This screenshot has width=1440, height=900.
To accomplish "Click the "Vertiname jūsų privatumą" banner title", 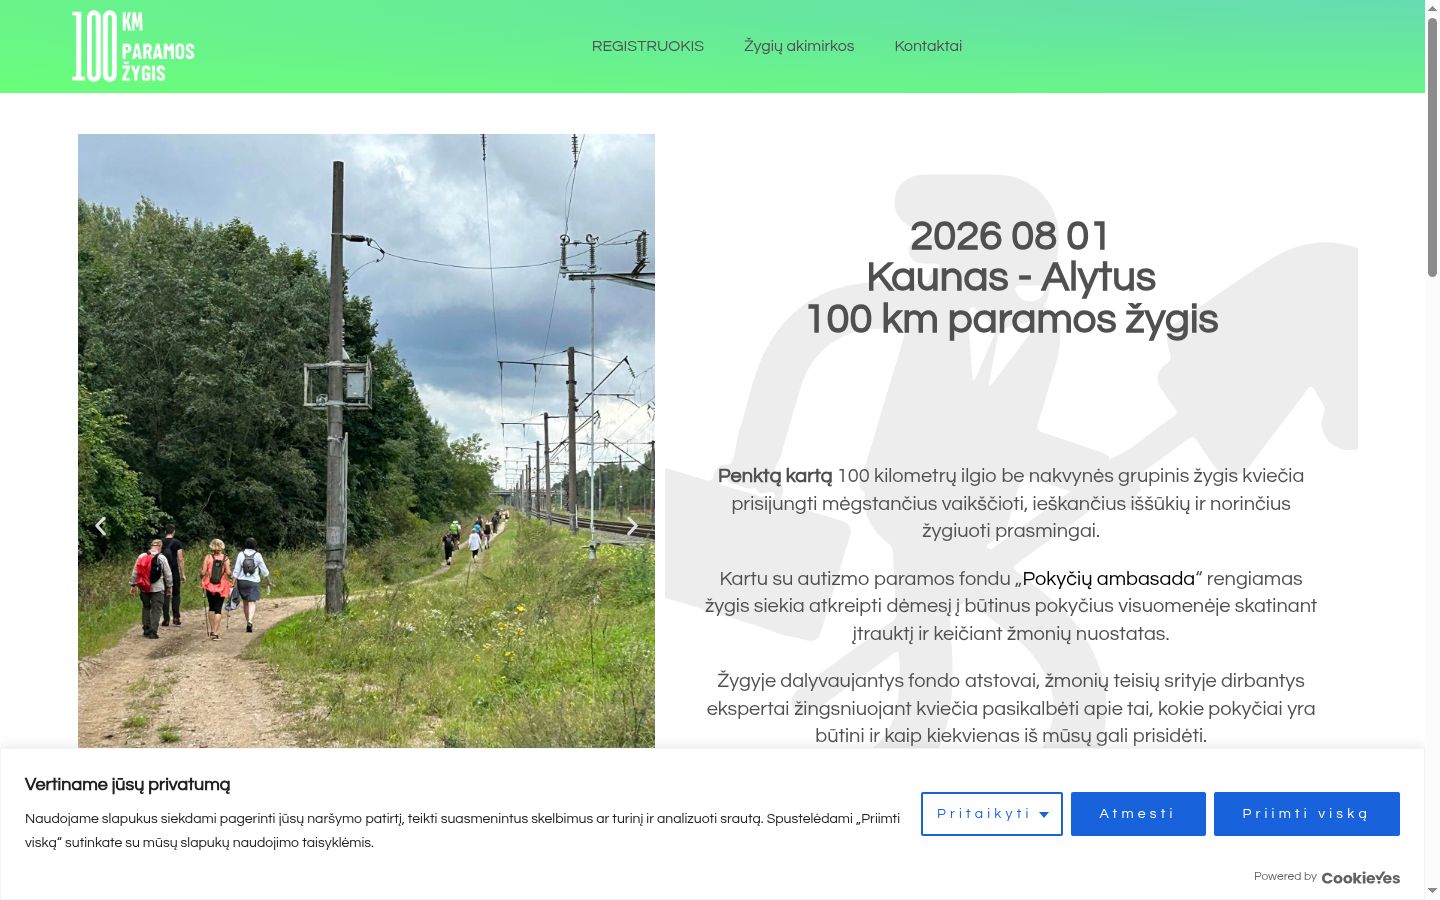I will (x=128, y=785).
